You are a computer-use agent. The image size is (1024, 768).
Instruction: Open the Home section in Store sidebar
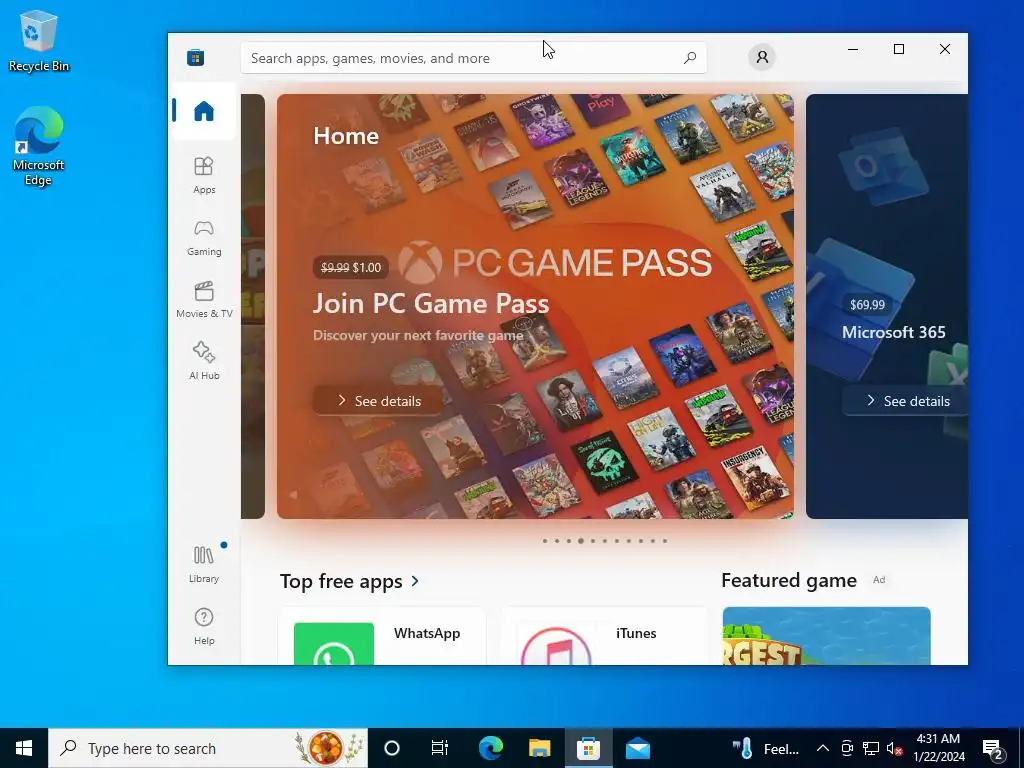coord(204,111)
